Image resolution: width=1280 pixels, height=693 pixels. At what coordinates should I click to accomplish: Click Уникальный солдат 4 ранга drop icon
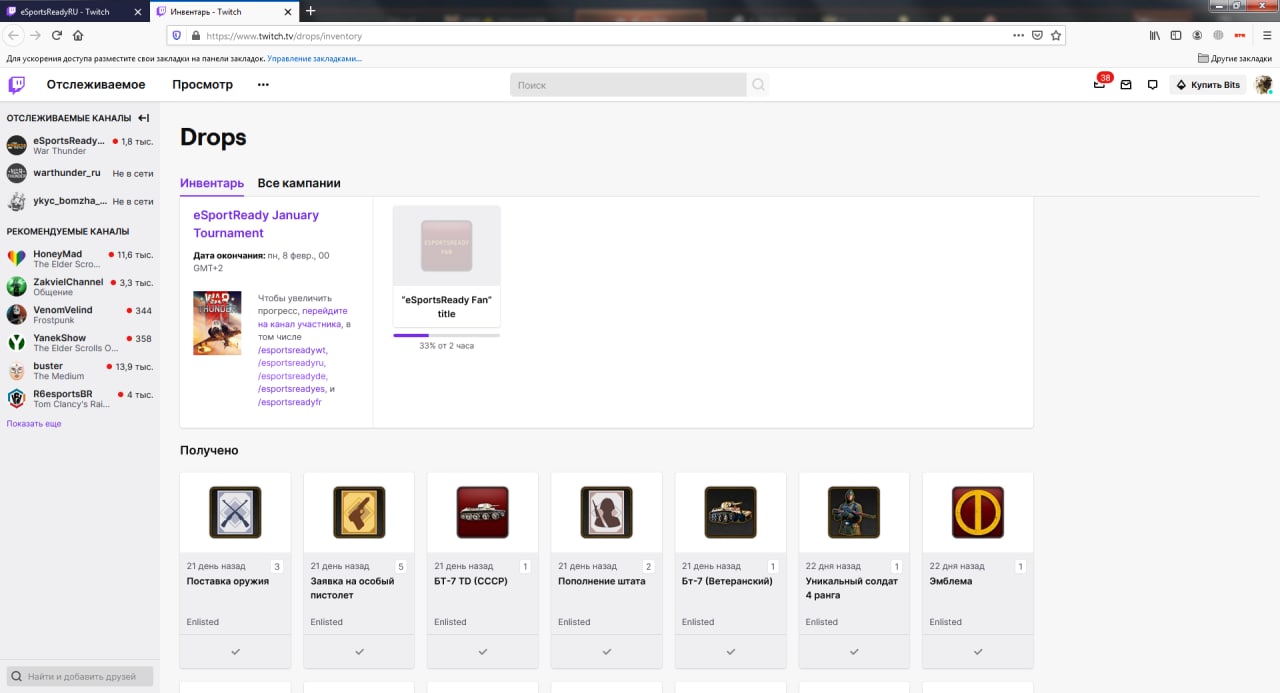(x=854, y=513)
